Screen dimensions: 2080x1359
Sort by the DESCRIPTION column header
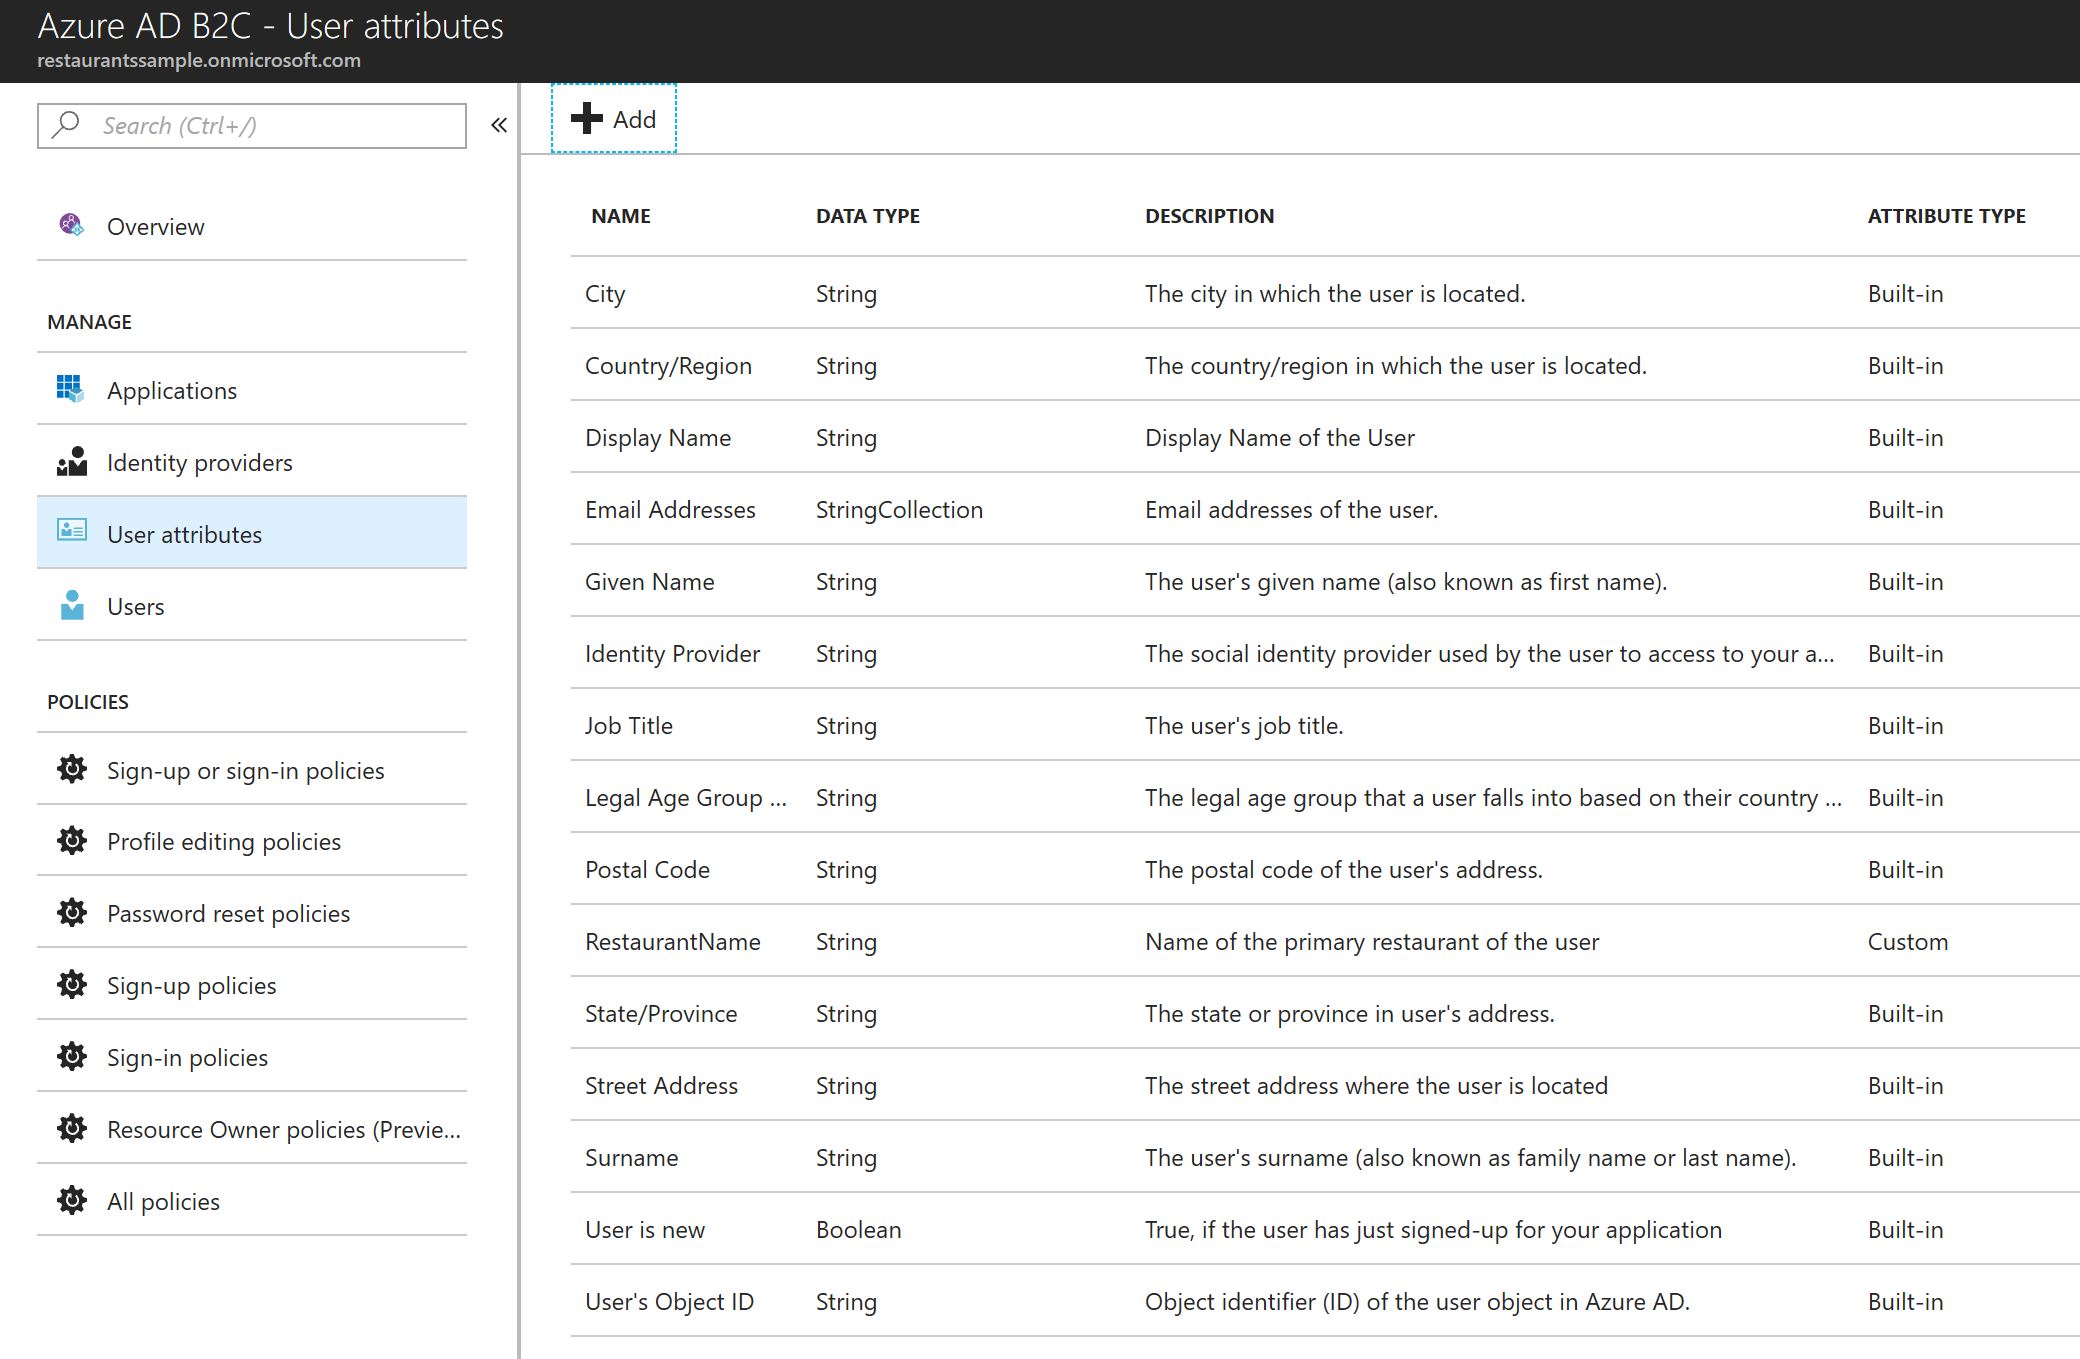coord(1209,216)
